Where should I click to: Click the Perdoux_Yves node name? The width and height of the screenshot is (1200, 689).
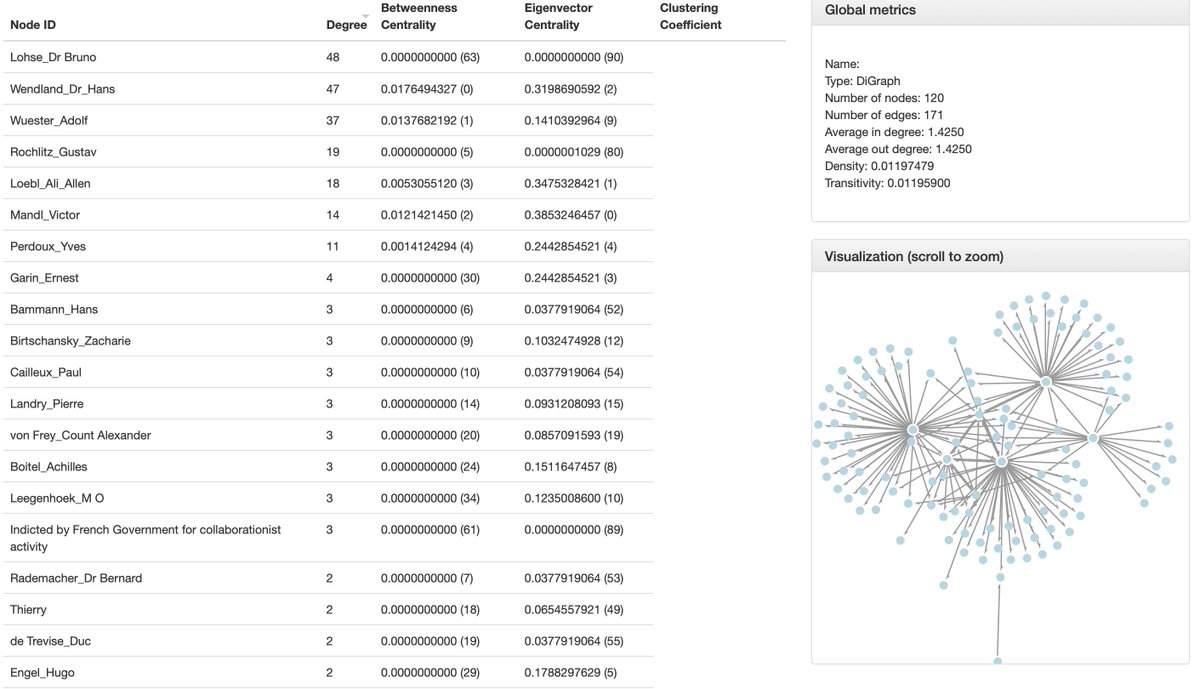[48, 247]
